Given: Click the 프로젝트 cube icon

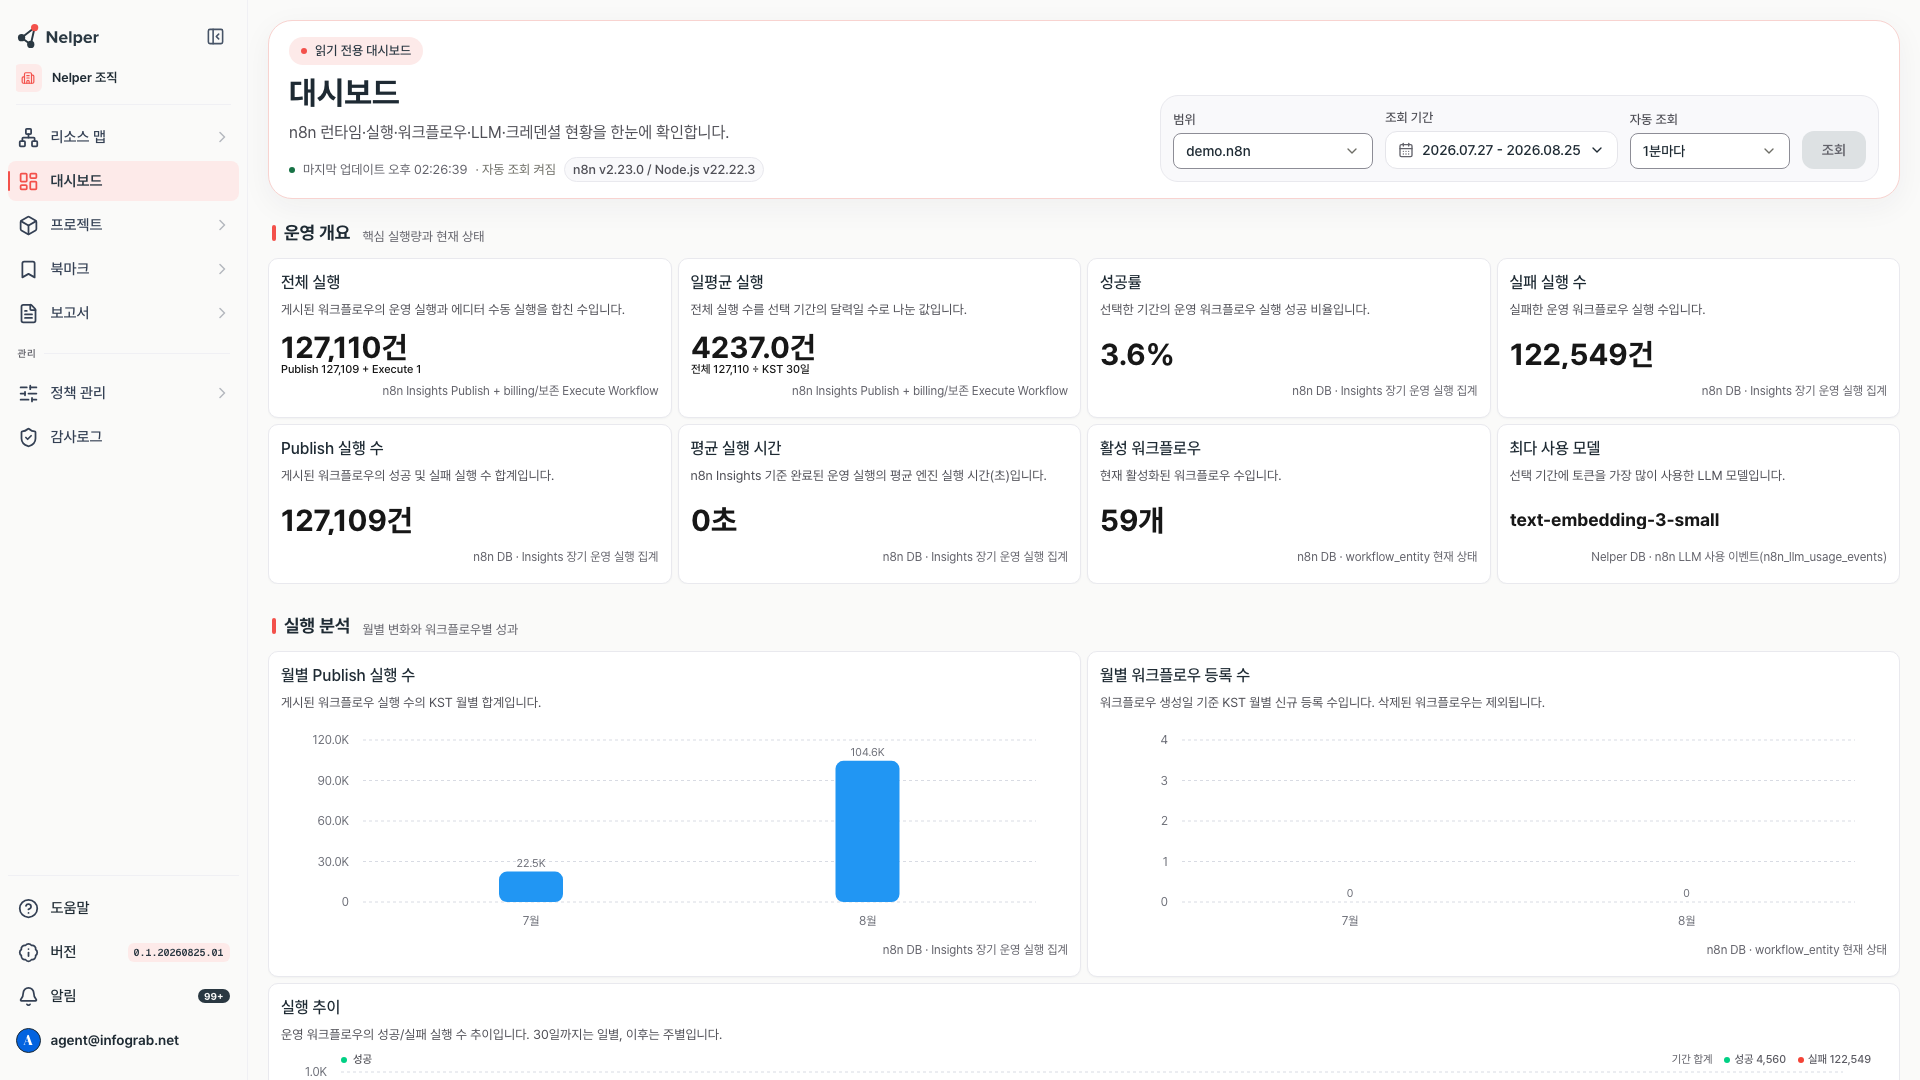Looking at the screenshot, I should point(29,225).
